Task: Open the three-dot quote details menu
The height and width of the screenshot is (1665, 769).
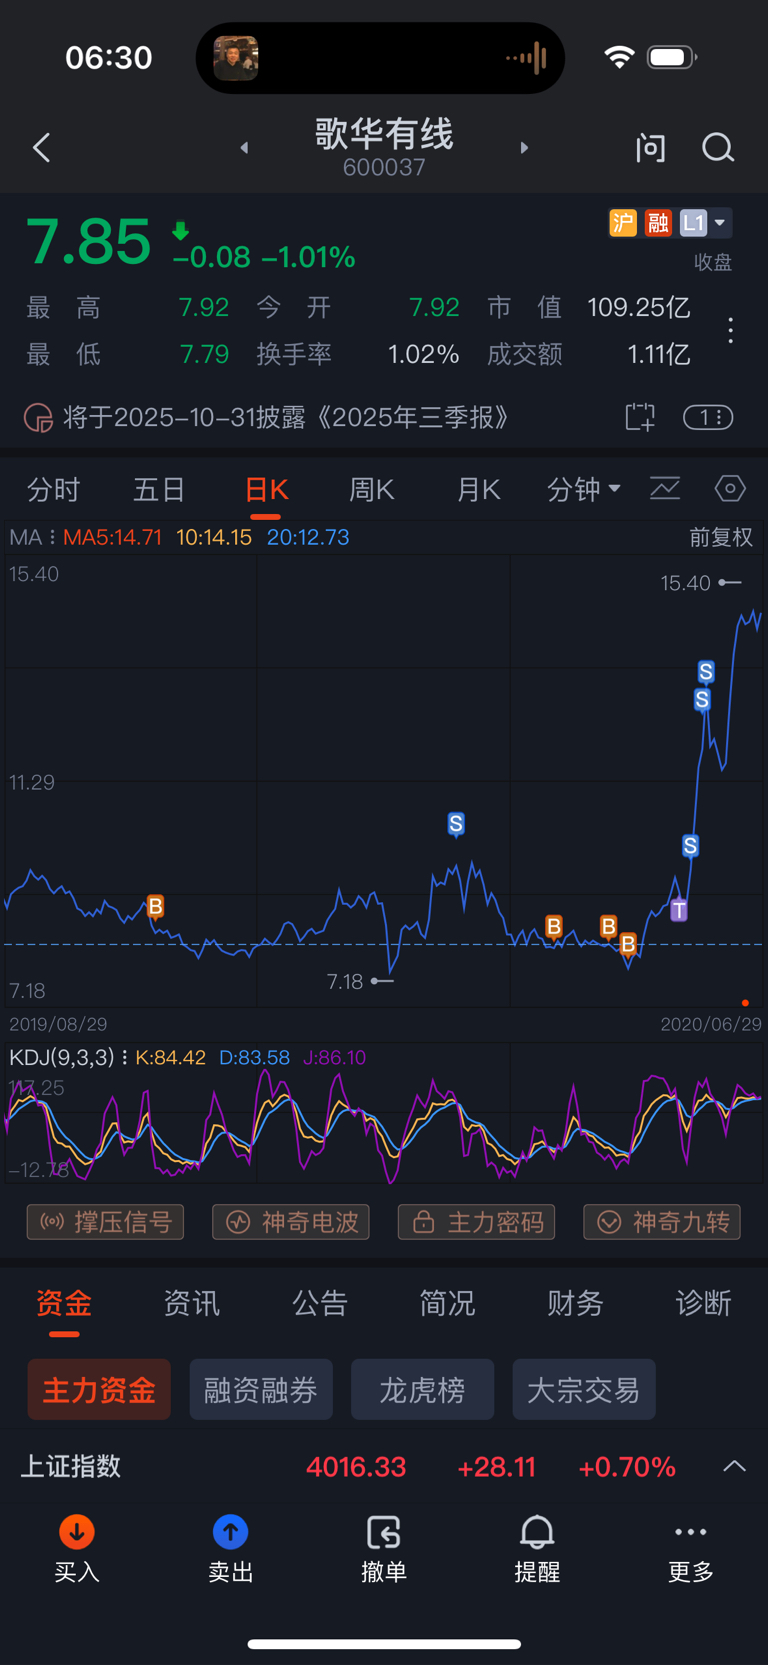Action: pos(731,331)
